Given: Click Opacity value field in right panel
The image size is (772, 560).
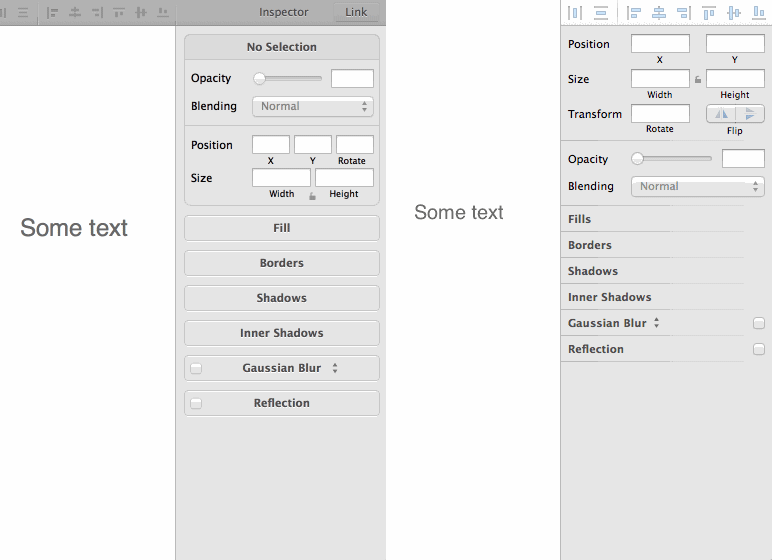Looking at the screenshot, I should pos(743,159).
